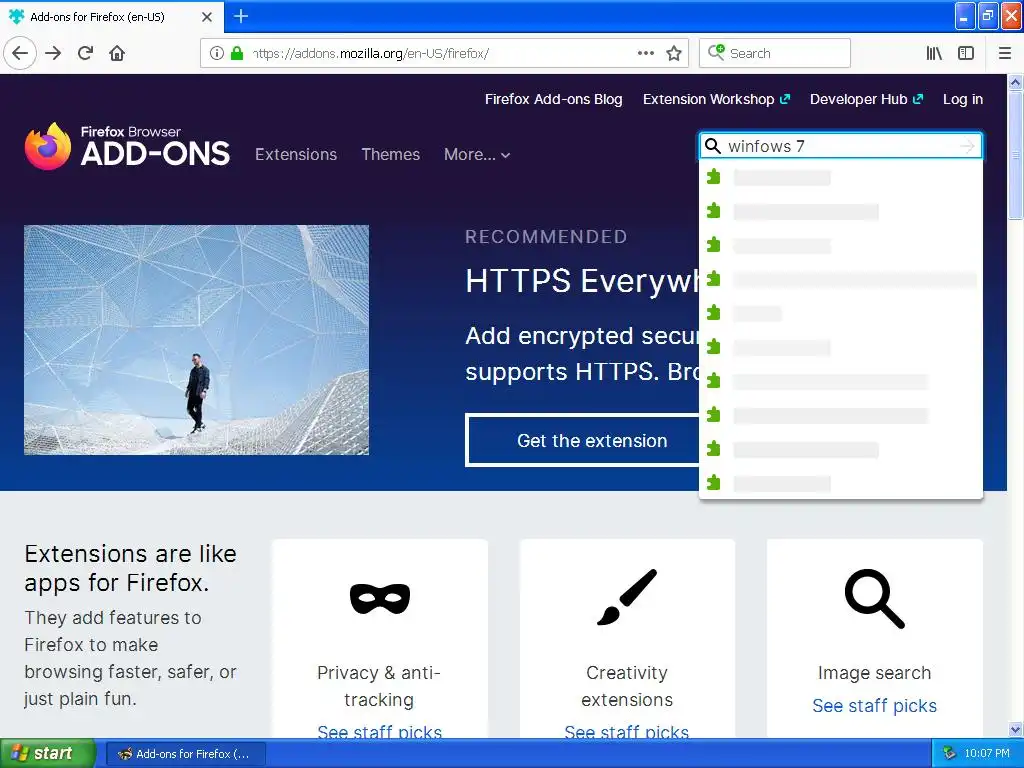Open page actions three-dot menu

(645, 53)
